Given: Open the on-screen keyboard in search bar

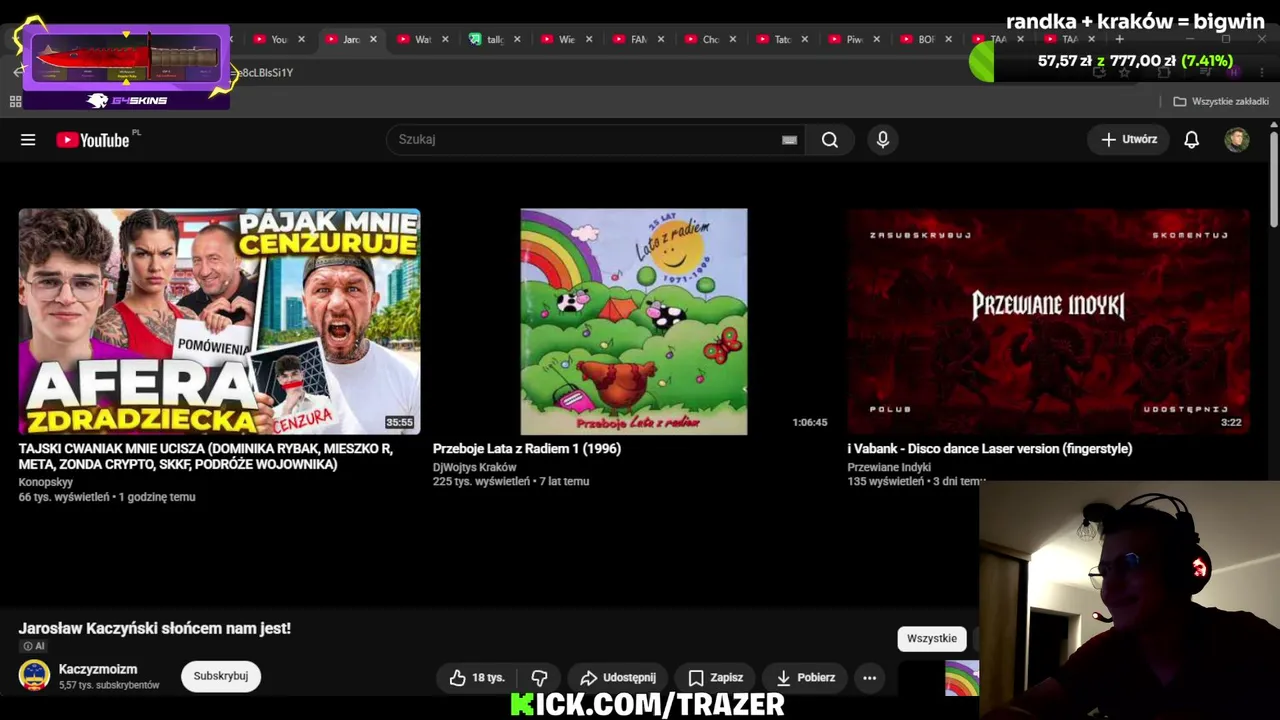Looking at the screenshot, I should click(789, 140).
